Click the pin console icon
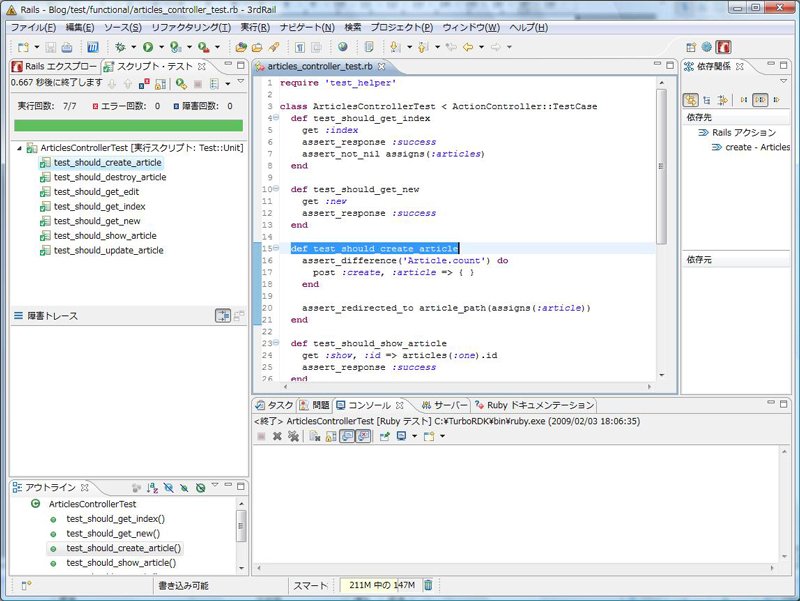The width and height of the screenshot is (800, 601). click(x=385, y=436)
